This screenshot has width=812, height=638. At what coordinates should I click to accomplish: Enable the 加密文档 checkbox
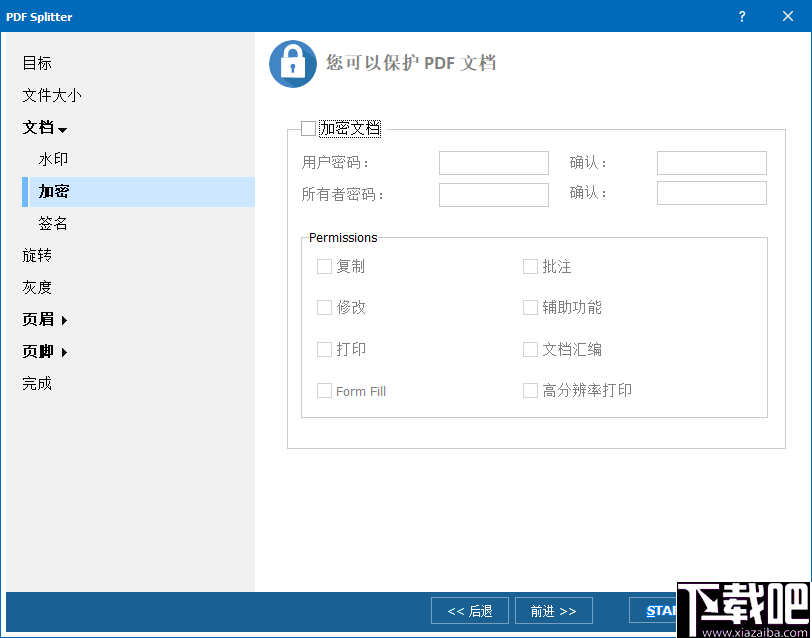[x=308, y=128]
